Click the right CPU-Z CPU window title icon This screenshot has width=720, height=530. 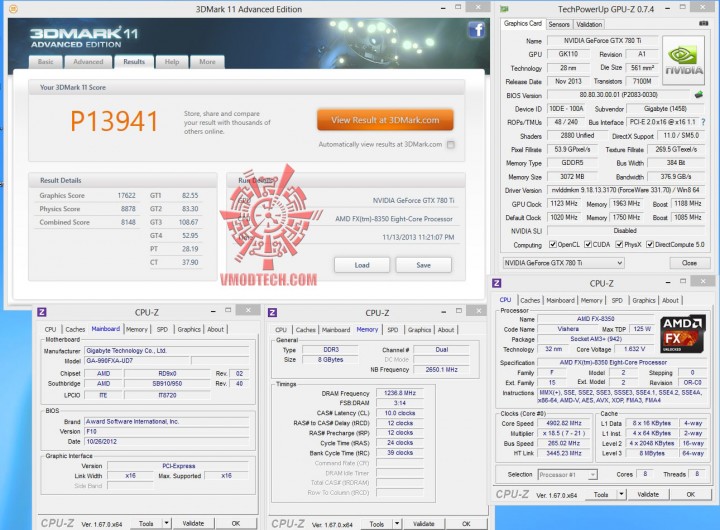click(x=496, y=283)
